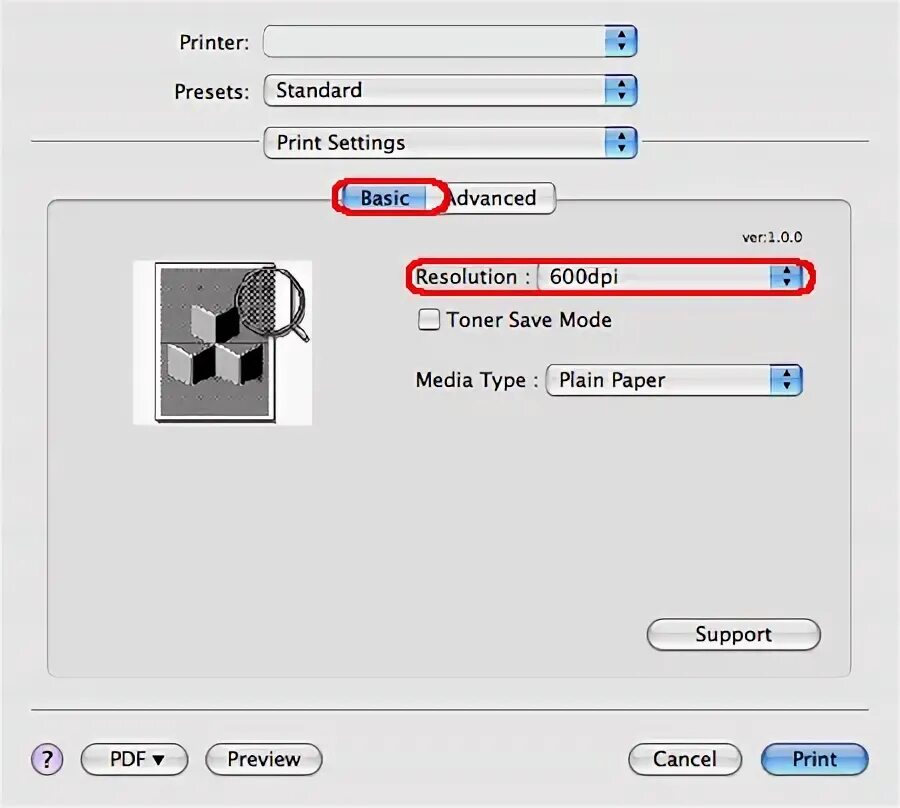The height and width of the screenshot is (808, 900).
Task: Click the Preview button
Action: (264, 759)
